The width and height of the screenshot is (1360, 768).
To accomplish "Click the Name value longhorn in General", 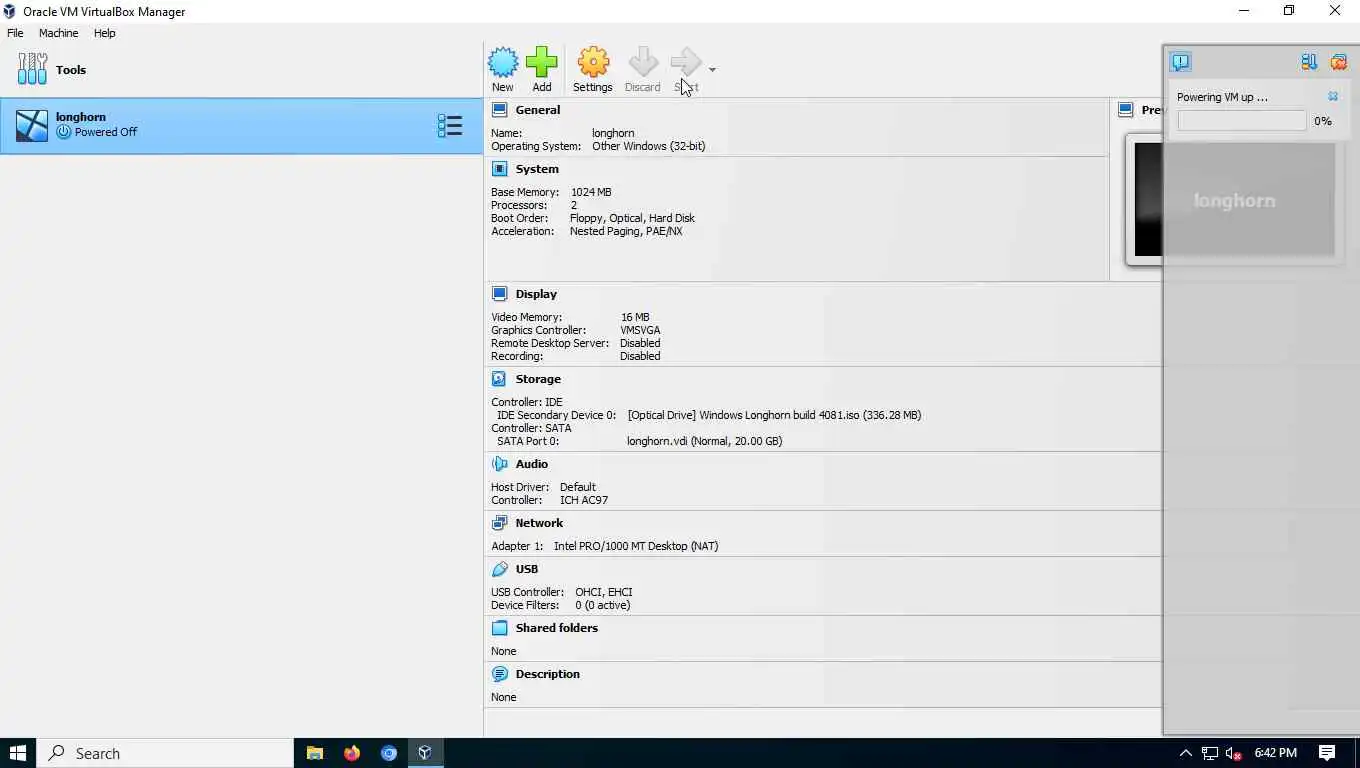I will pos(613,133).
